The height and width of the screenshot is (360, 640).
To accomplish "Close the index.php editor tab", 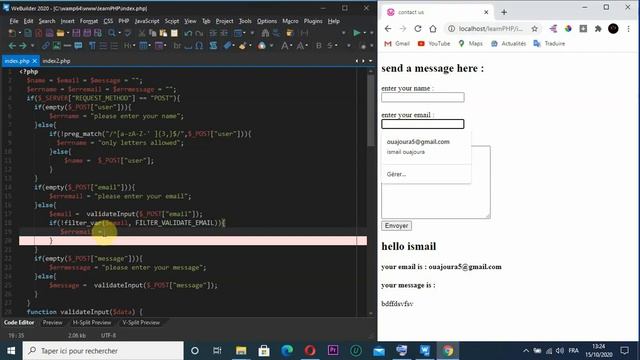I will coord(35,61).
